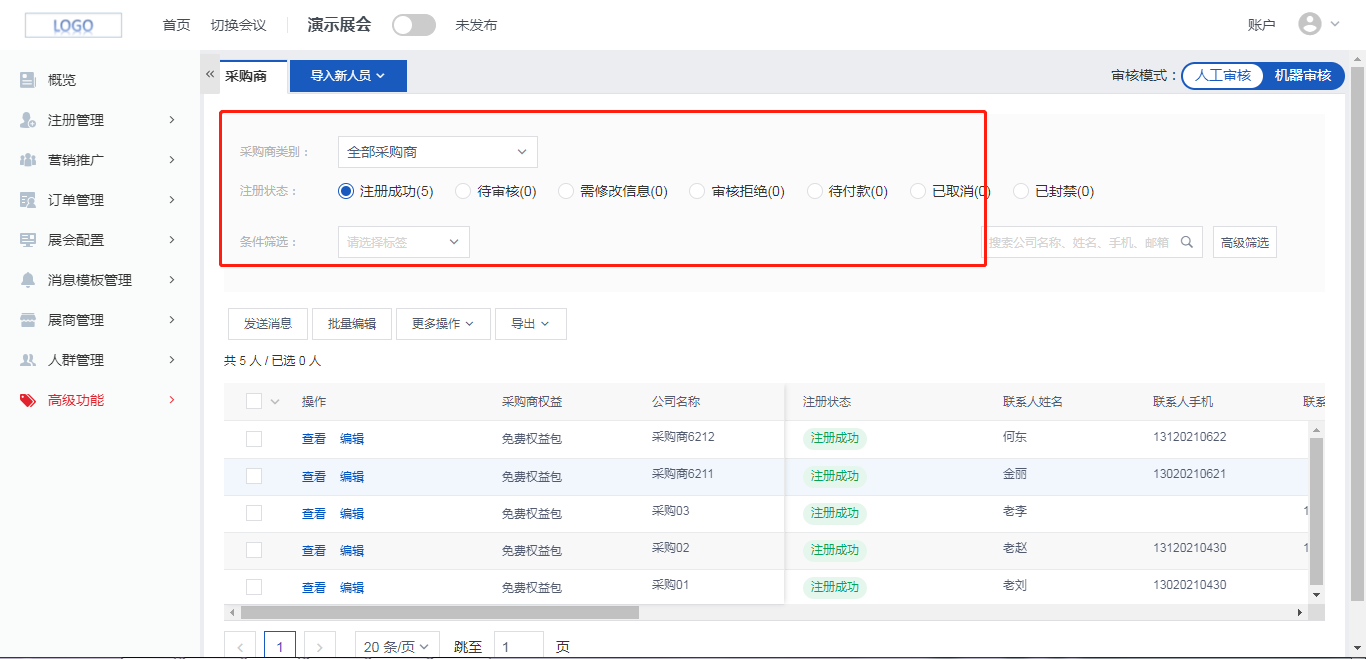Click horizontal scrollbar right arrow
Image resolution: width=1366 pixels, height=659 pixels.
click(1300, 612)
